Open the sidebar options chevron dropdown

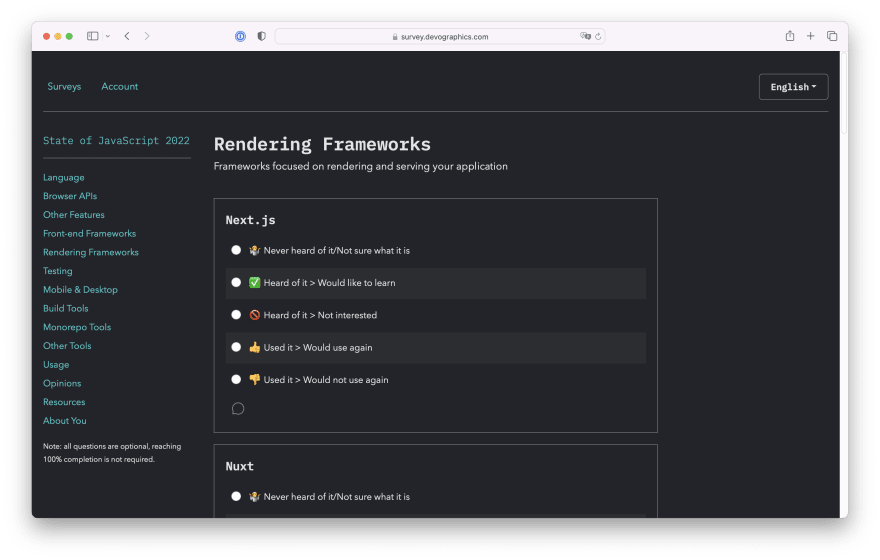coord(108,36)
